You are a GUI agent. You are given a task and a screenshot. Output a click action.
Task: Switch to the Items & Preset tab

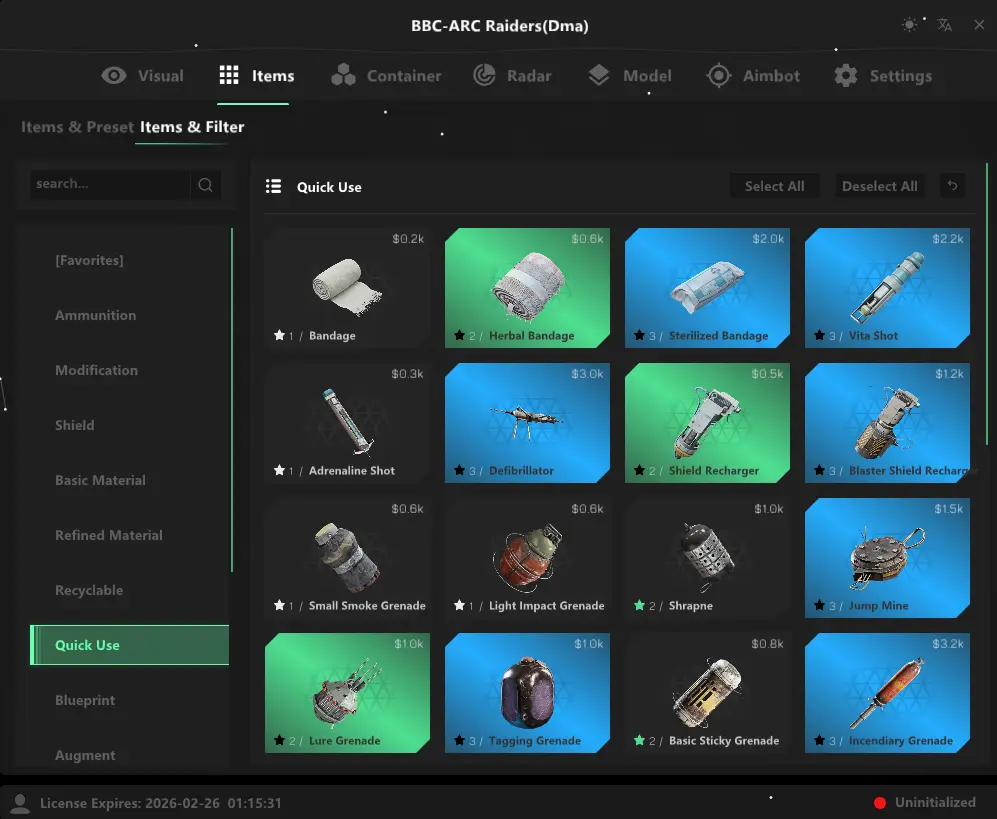tap(77, 127)
